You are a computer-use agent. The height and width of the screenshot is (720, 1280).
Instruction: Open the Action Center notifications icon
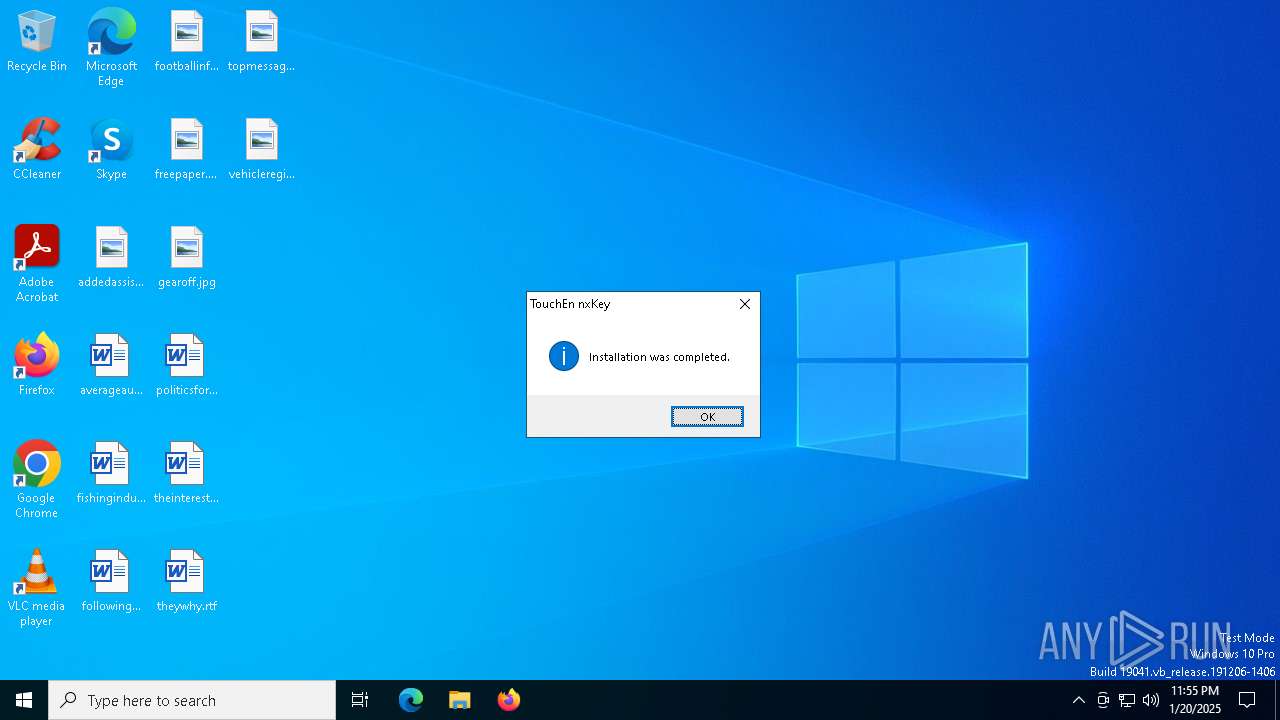(1247, 700)
